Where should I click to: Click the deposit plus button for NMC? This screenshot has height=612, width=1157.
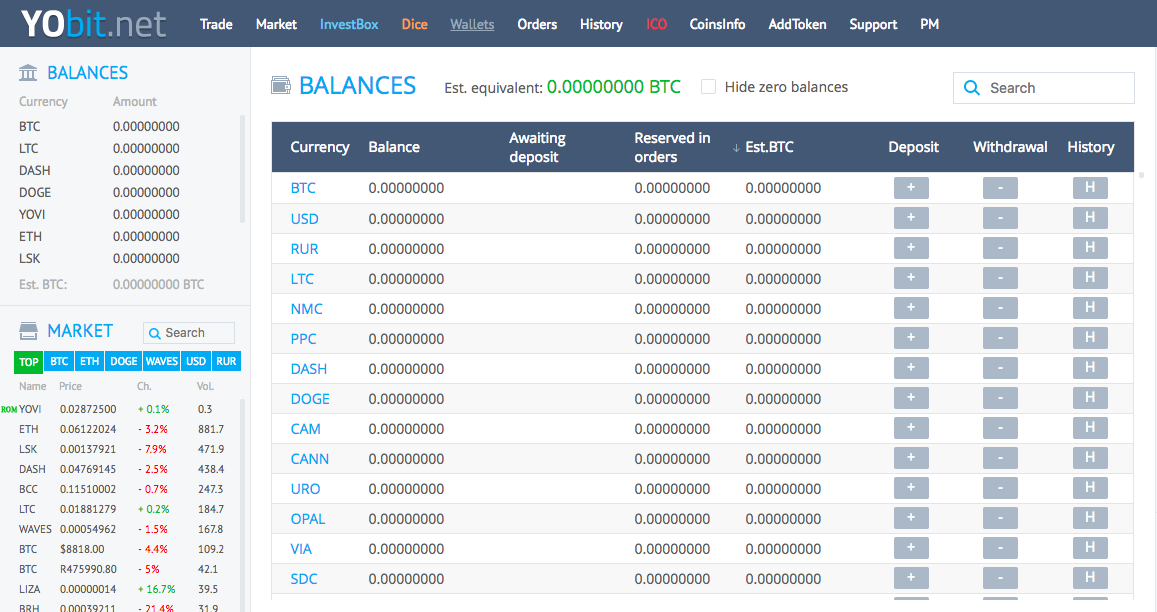pos(911,308)
